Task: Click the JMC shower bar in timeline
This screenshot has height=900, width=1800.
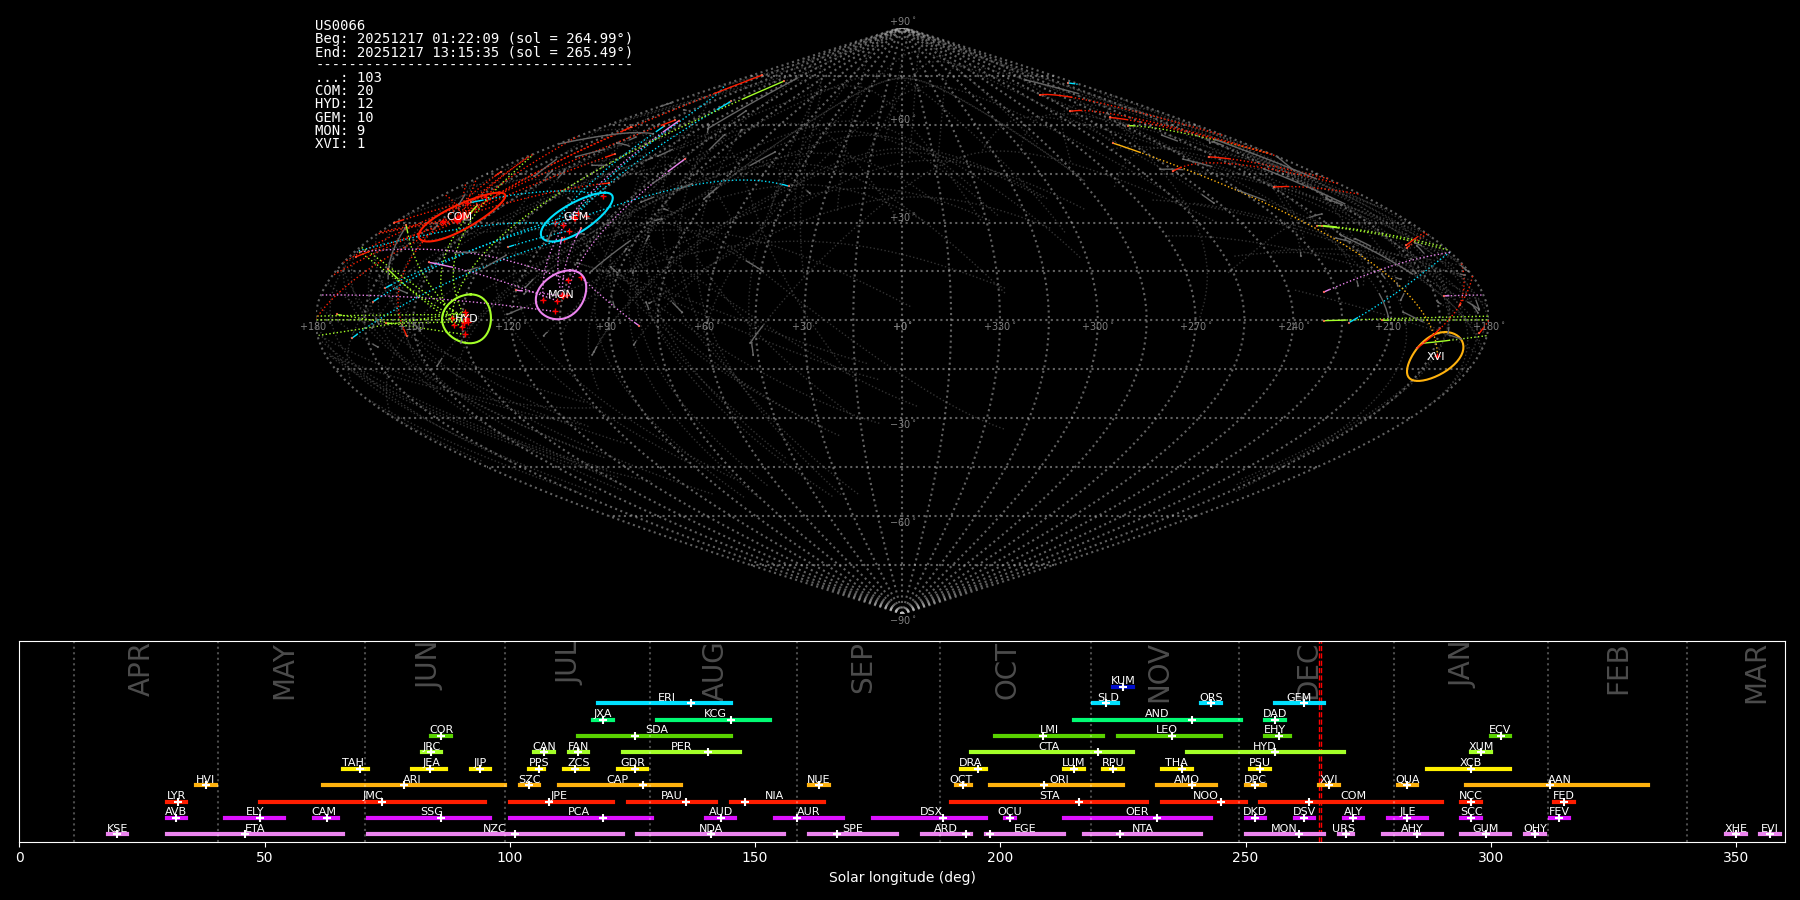Action: click(372, 802)
